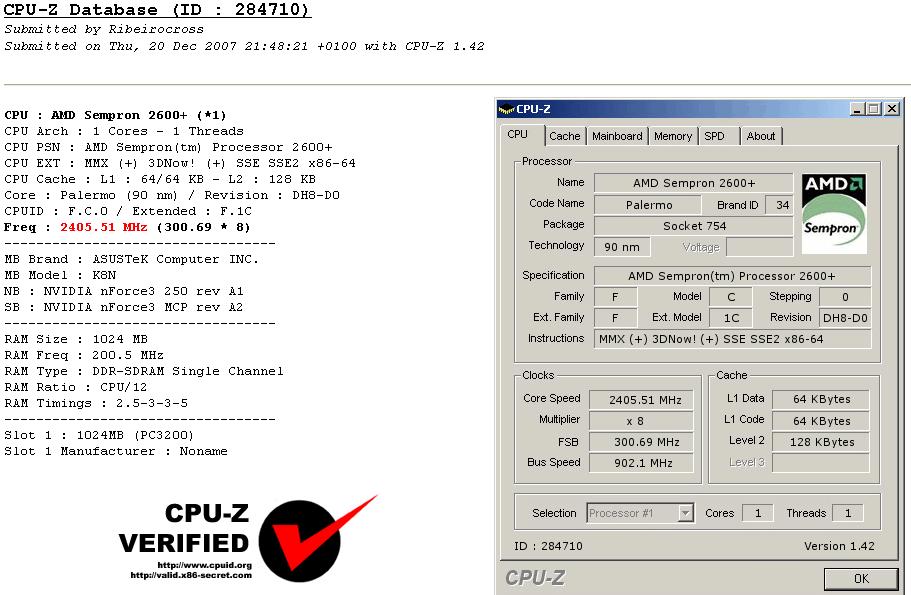Click the Brand ID value 34

point(780,205)
